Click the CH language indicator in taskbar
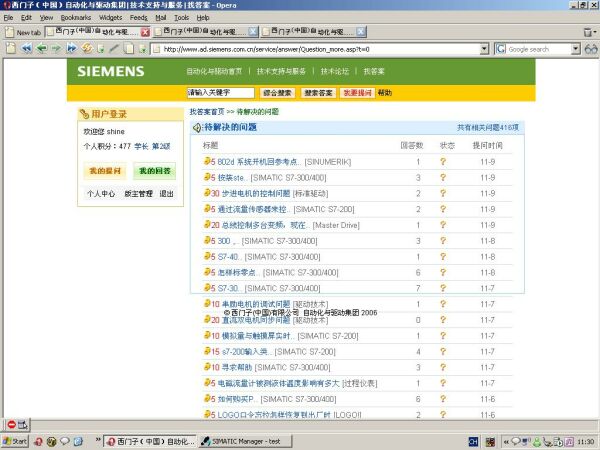Viewport: 600px width, 450px height. [473, 442]
